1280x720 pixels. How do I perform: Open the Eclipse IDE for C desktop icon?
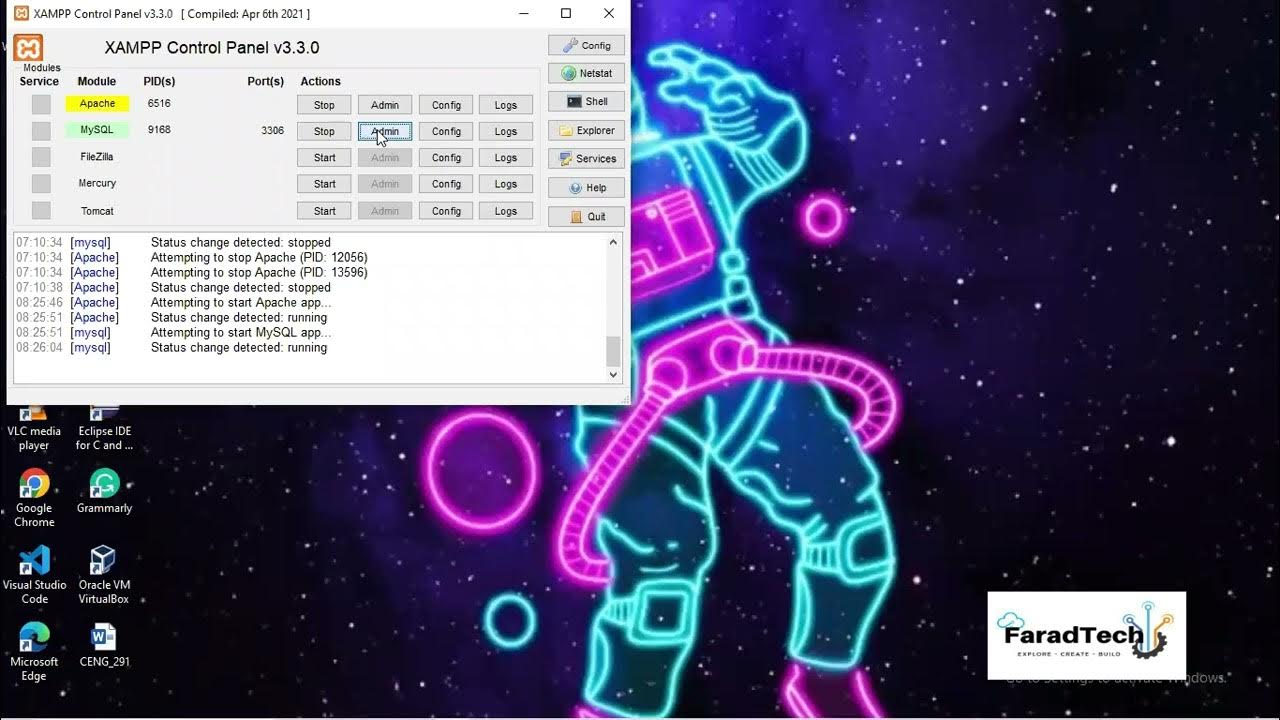point(104,428)
